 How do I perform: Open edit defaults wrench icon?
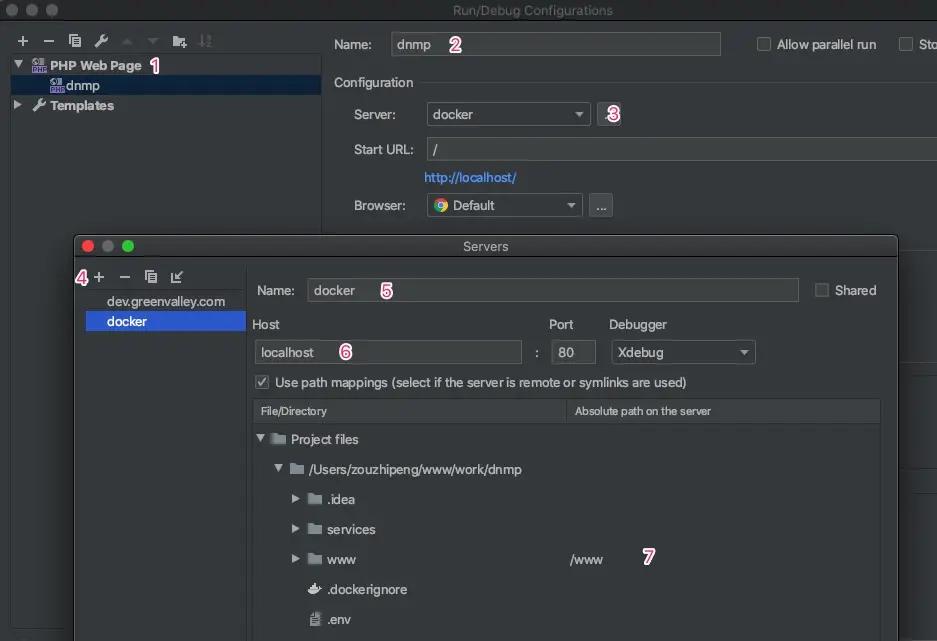click(101, 41)
